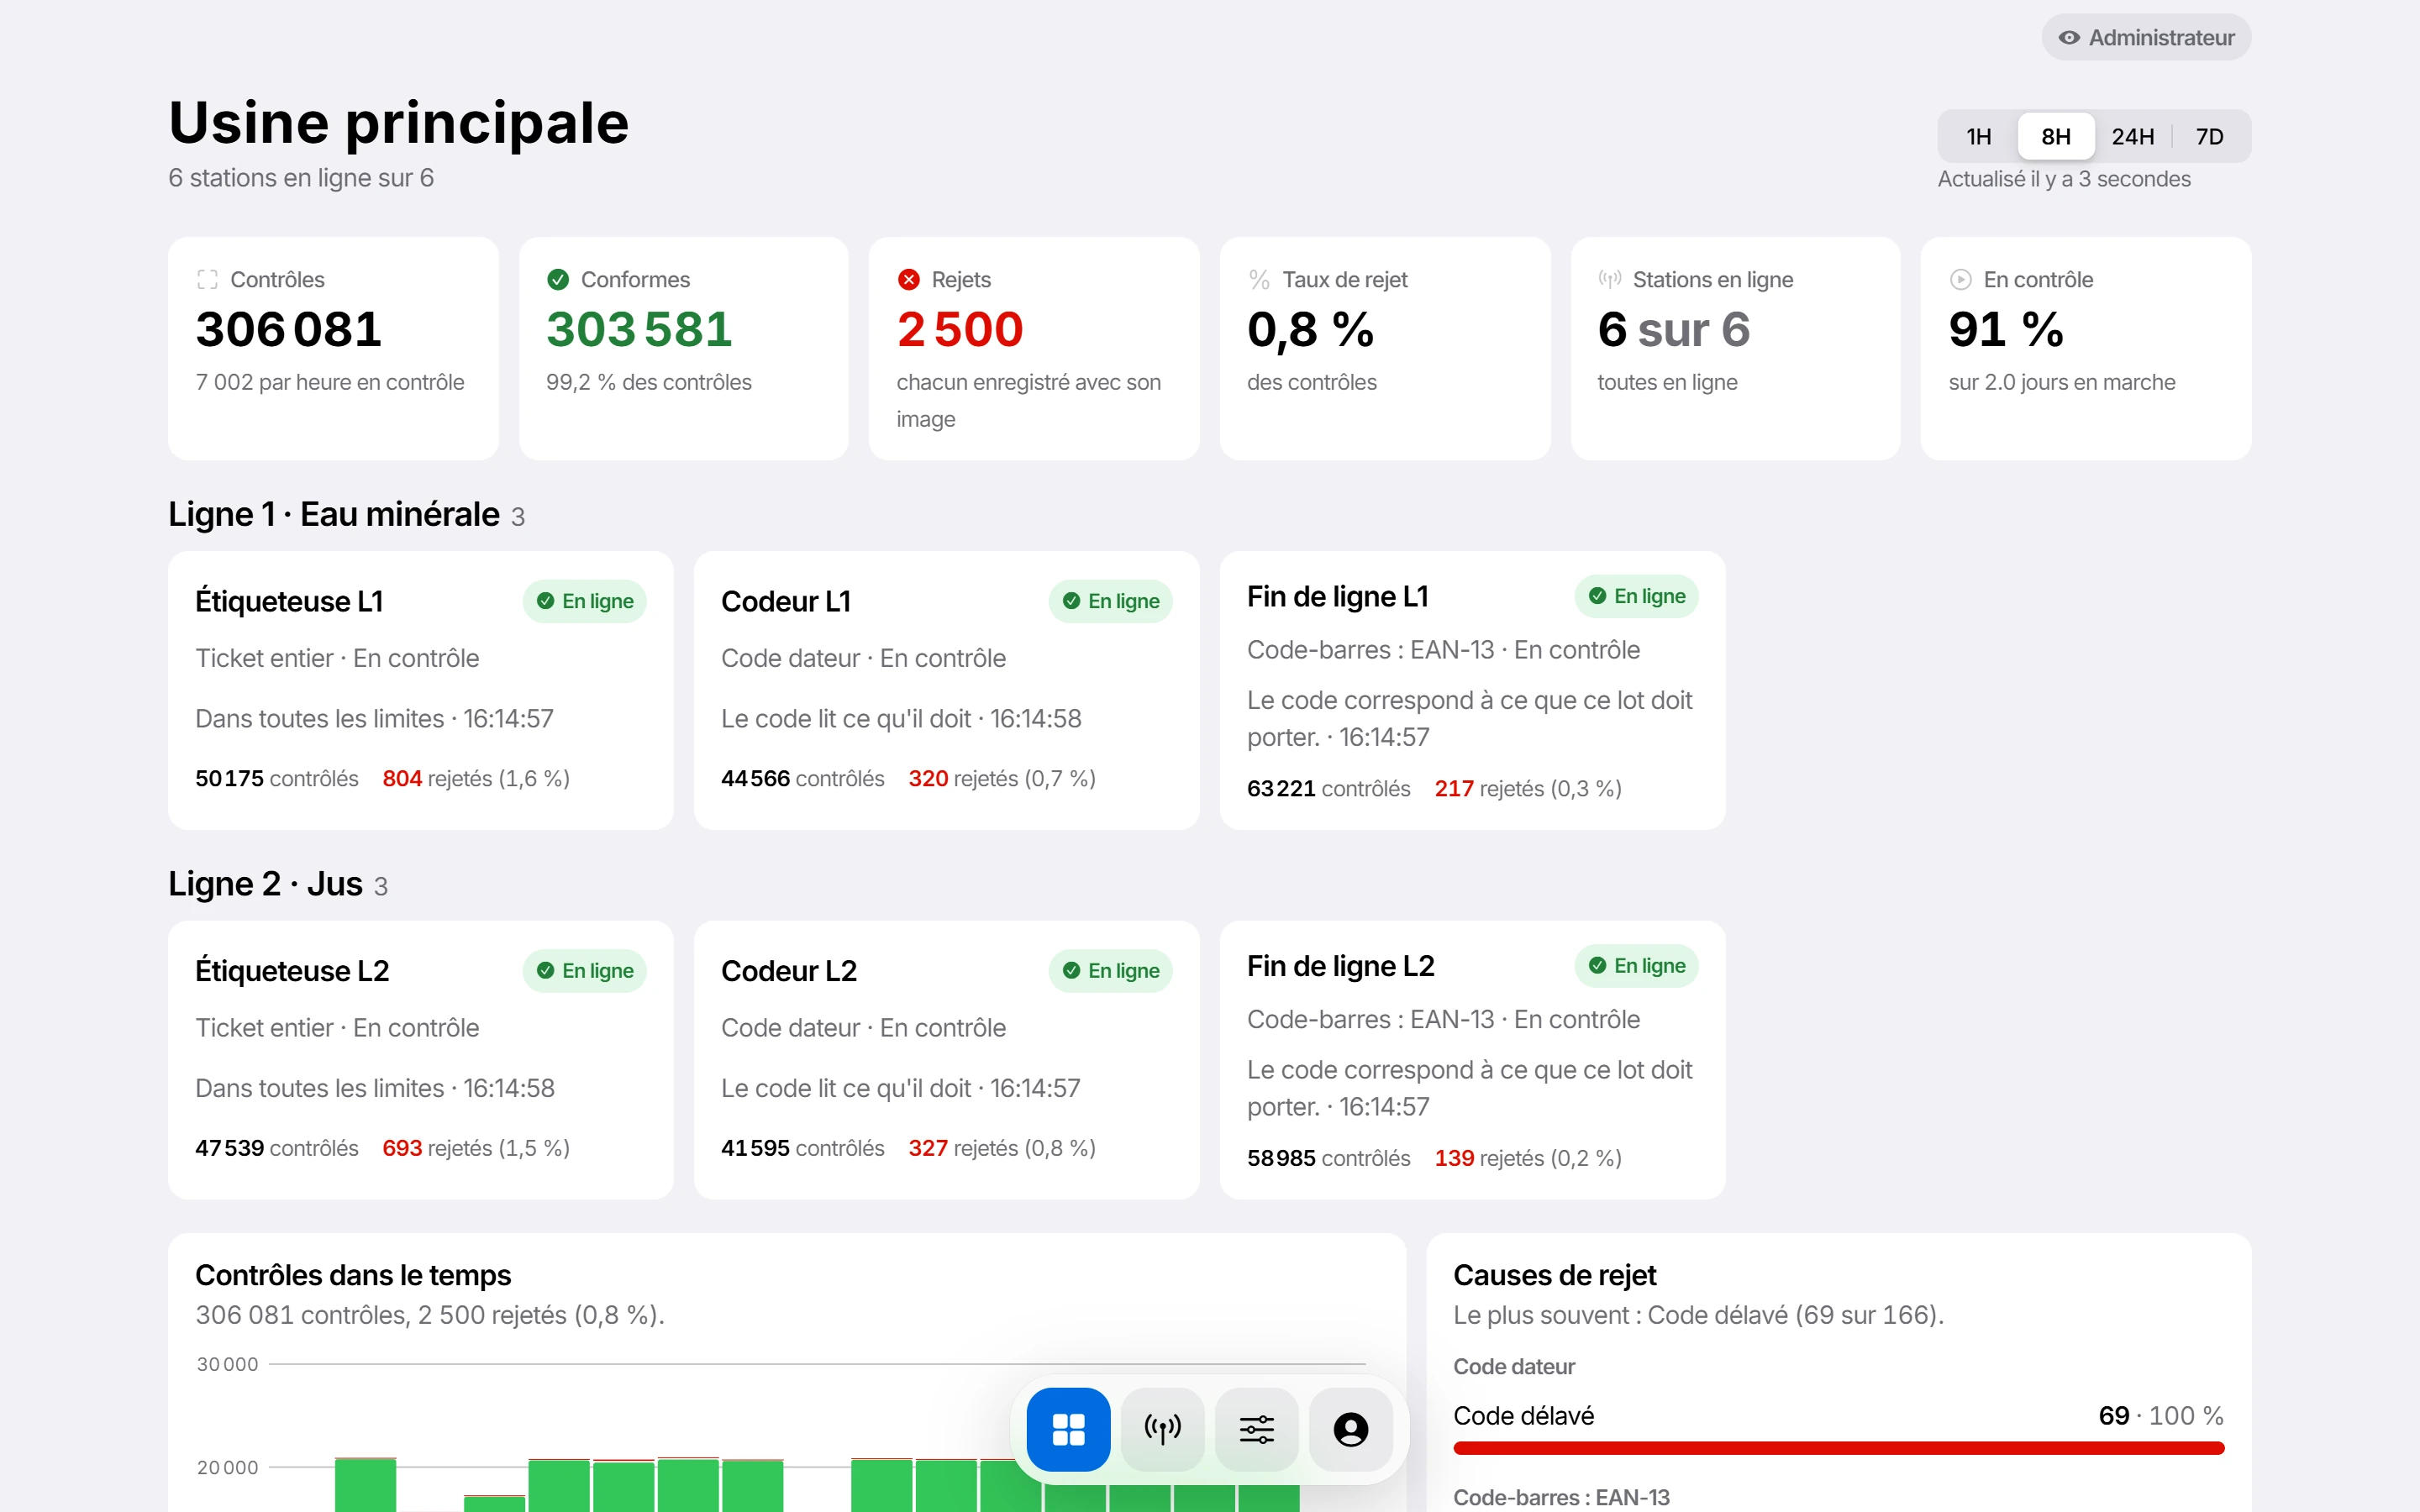Image resolution: width=2420 pixels, height=1512 pixels.
Task: Click the play icon beside En contrôle
Action: pos(1960,279)
